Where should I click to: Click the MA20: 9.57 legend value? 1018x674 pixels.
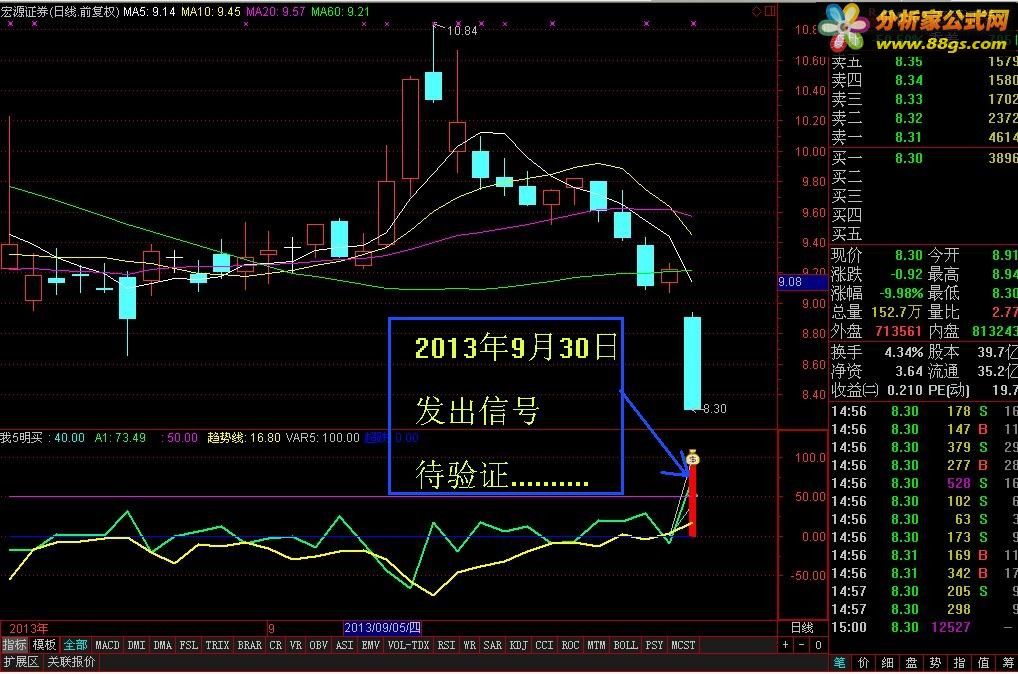coord(276,12)
